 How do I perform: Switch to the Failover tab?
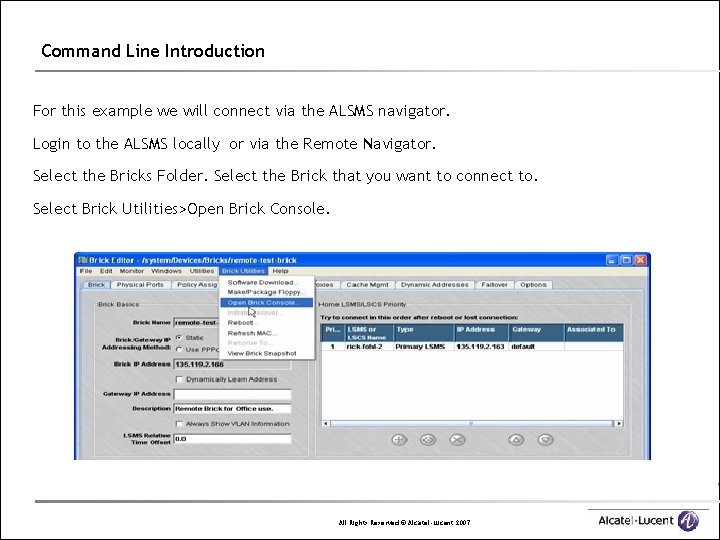pyautogui.click(x=495, y=285)
